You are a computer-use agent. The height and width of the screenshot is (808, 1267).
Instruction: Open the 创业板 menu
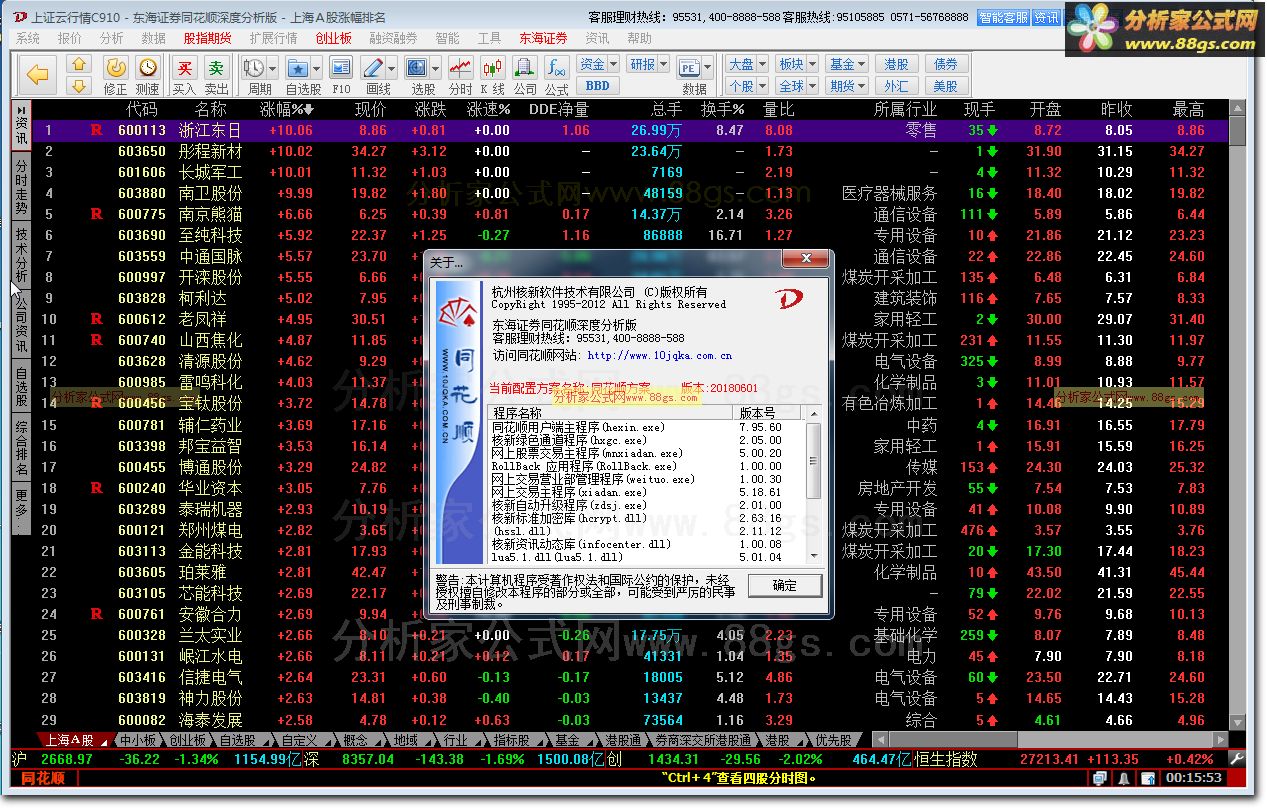point(334,39)
